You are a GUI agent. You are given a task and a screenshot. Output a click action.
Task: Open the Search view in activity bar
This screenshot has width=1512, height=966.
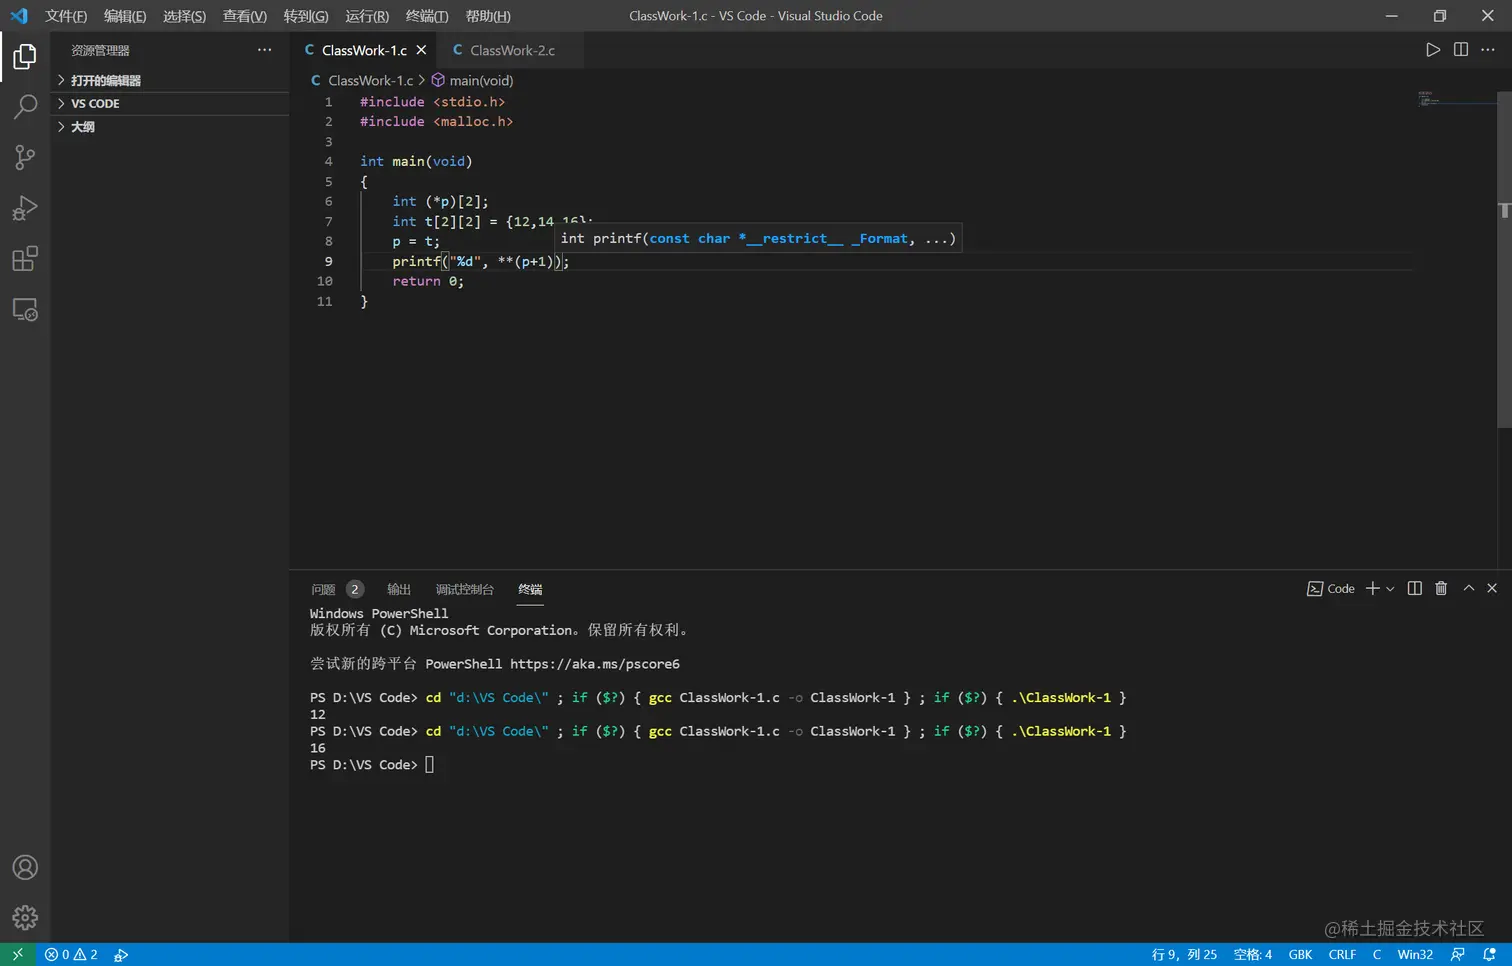pyautogui.click(x=25, y=106)
